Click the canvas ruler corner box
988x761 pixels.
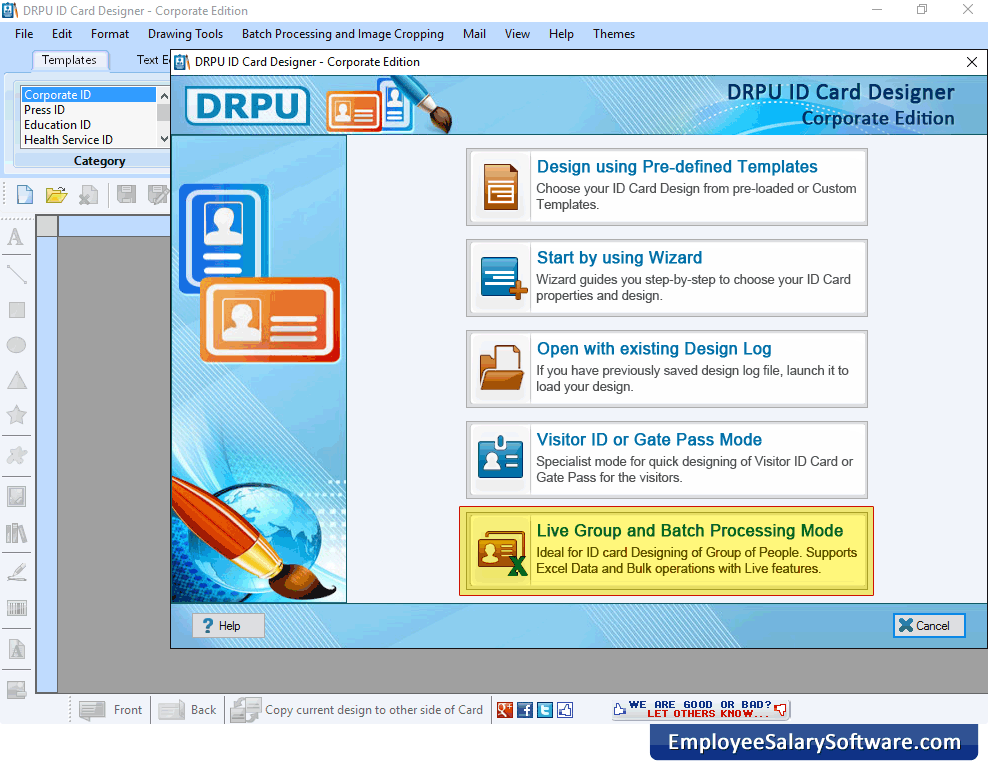(x=47, y=226)
